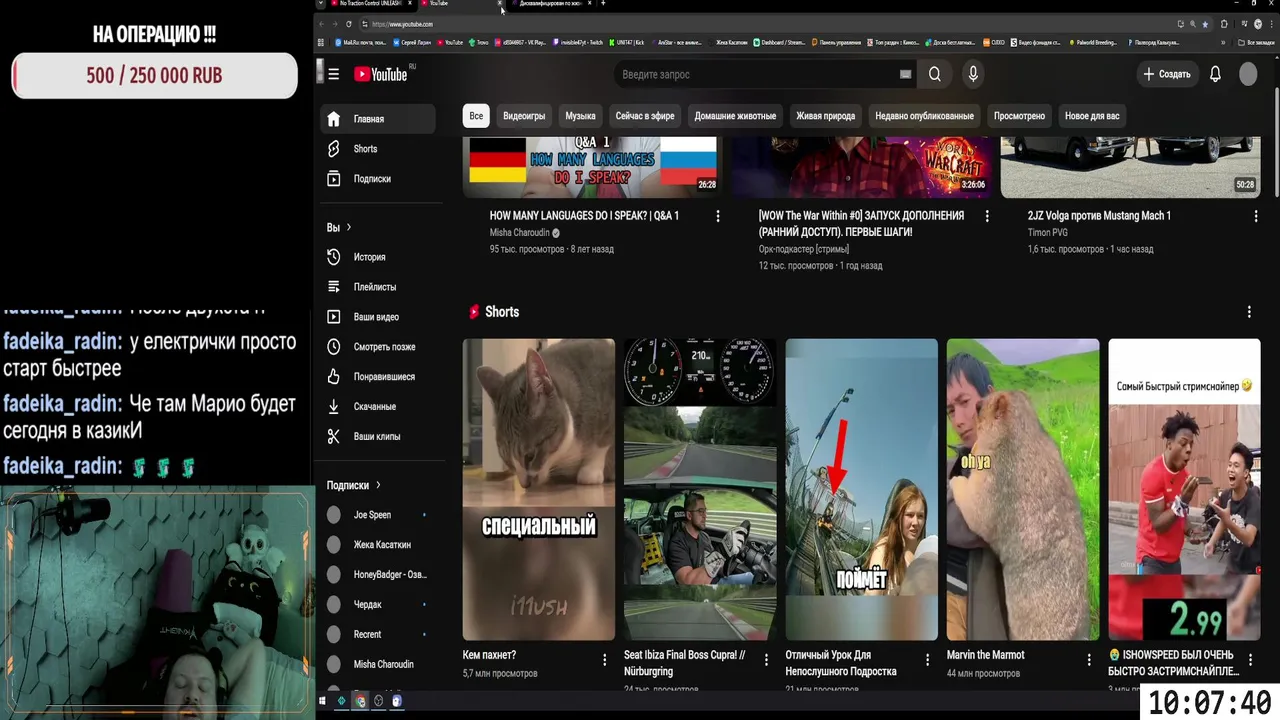Screen dimensions: 1280x720
Task: Select the Новое для вас chip
Action: [1092, 116]
